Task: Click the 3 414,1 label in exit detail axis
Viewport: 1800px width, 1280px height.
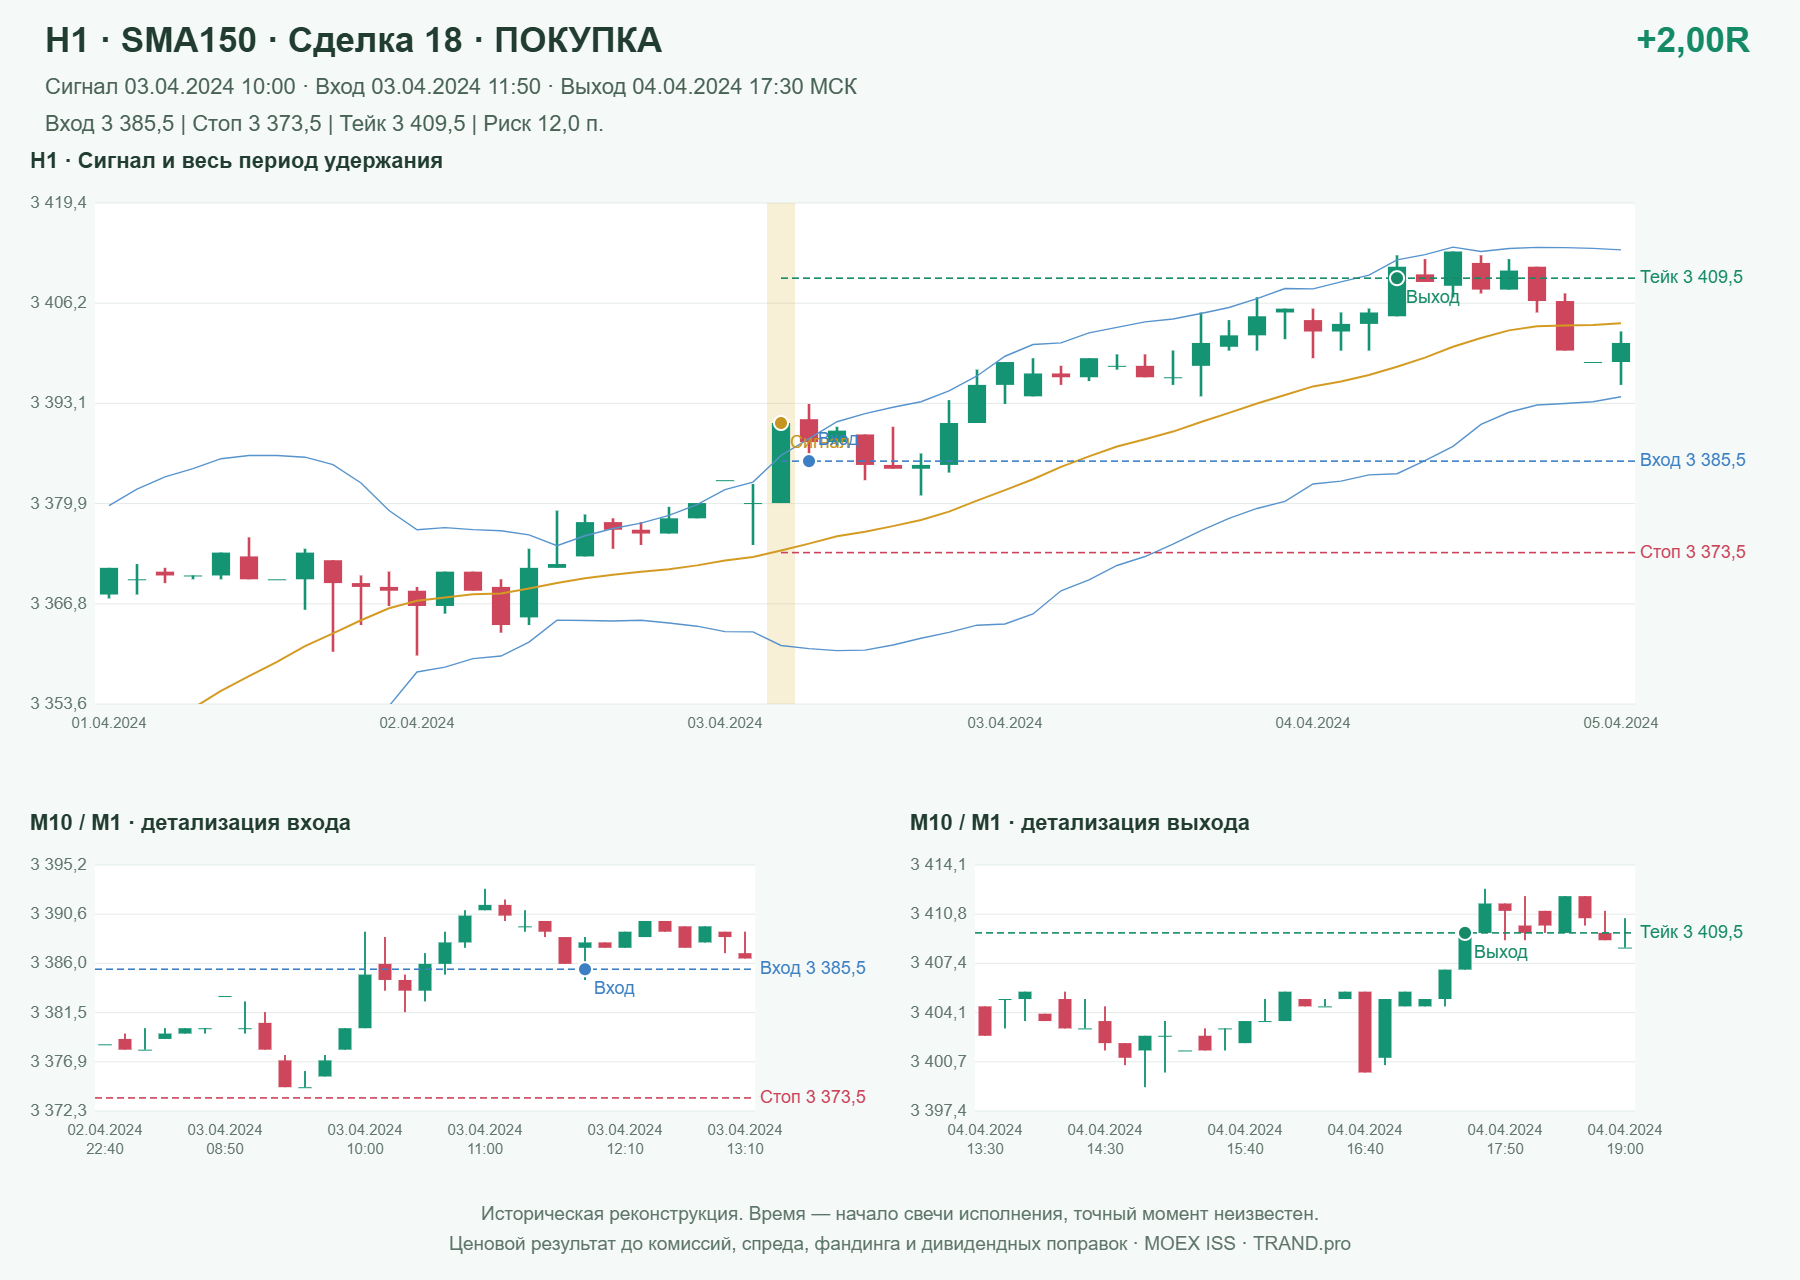Action: pos(938,865)
